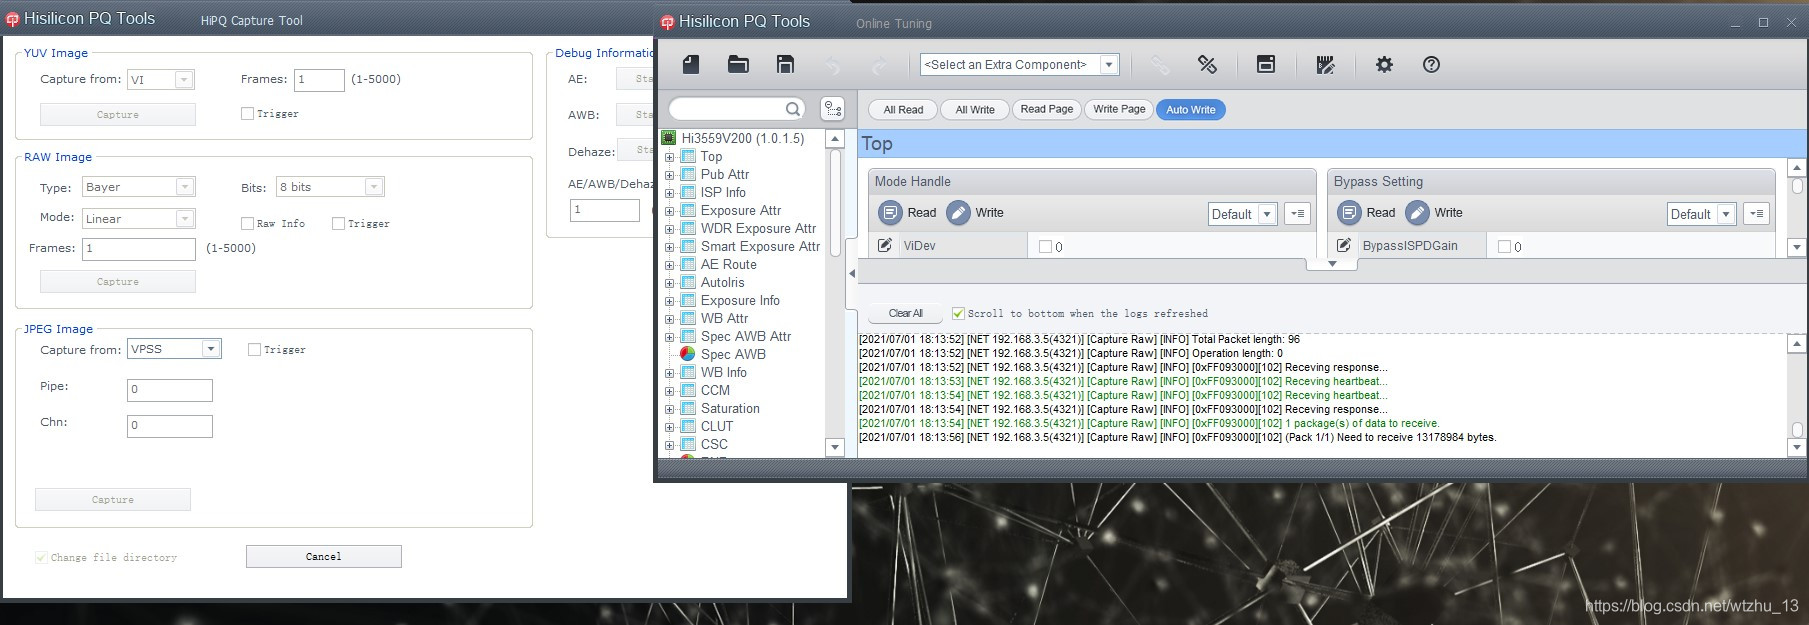Viewport: 1809px width, 625px height.
Task: Click the tree structure toggle icon
Action: pyautogui.click(x=832, y=109)
